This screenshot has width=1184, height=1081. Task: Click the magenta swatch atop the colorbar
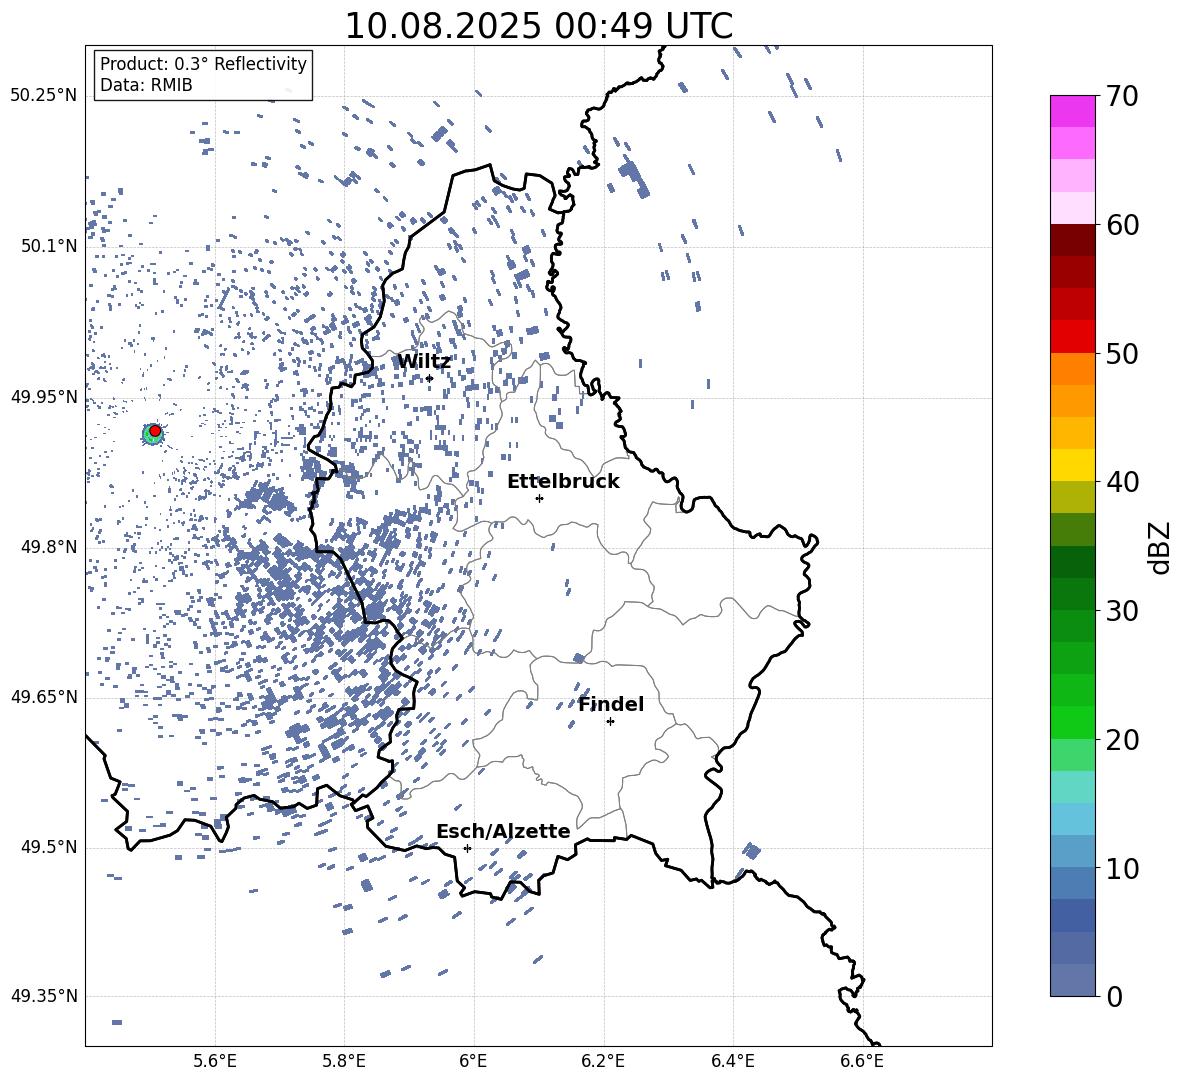tap(1073, 111)
